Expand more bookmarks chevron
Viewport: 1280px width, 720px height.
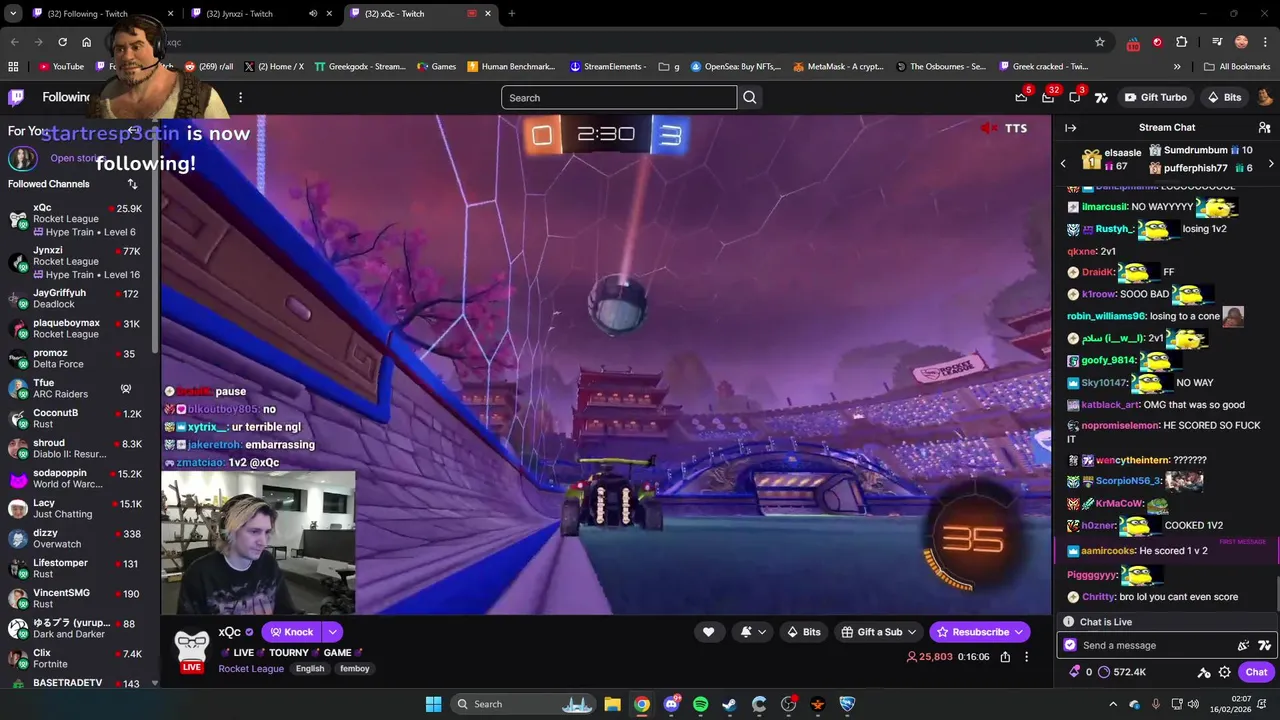tap(1176, 67)
